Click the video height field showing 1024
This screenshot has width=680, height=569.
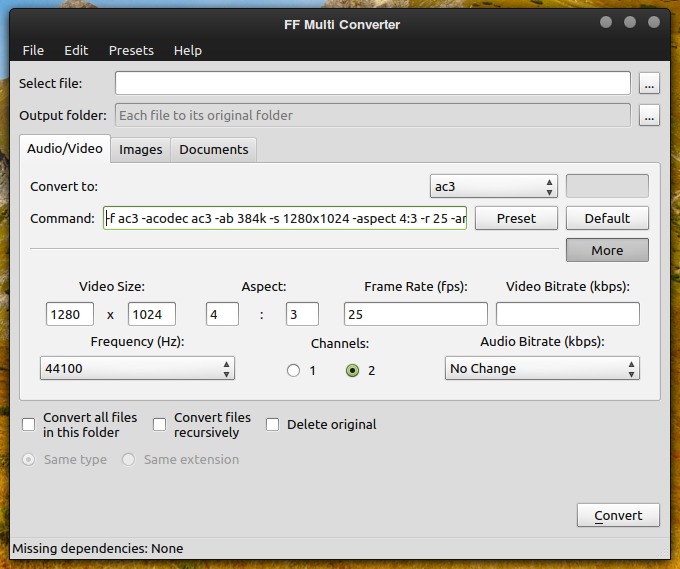(x=152, y=314)
